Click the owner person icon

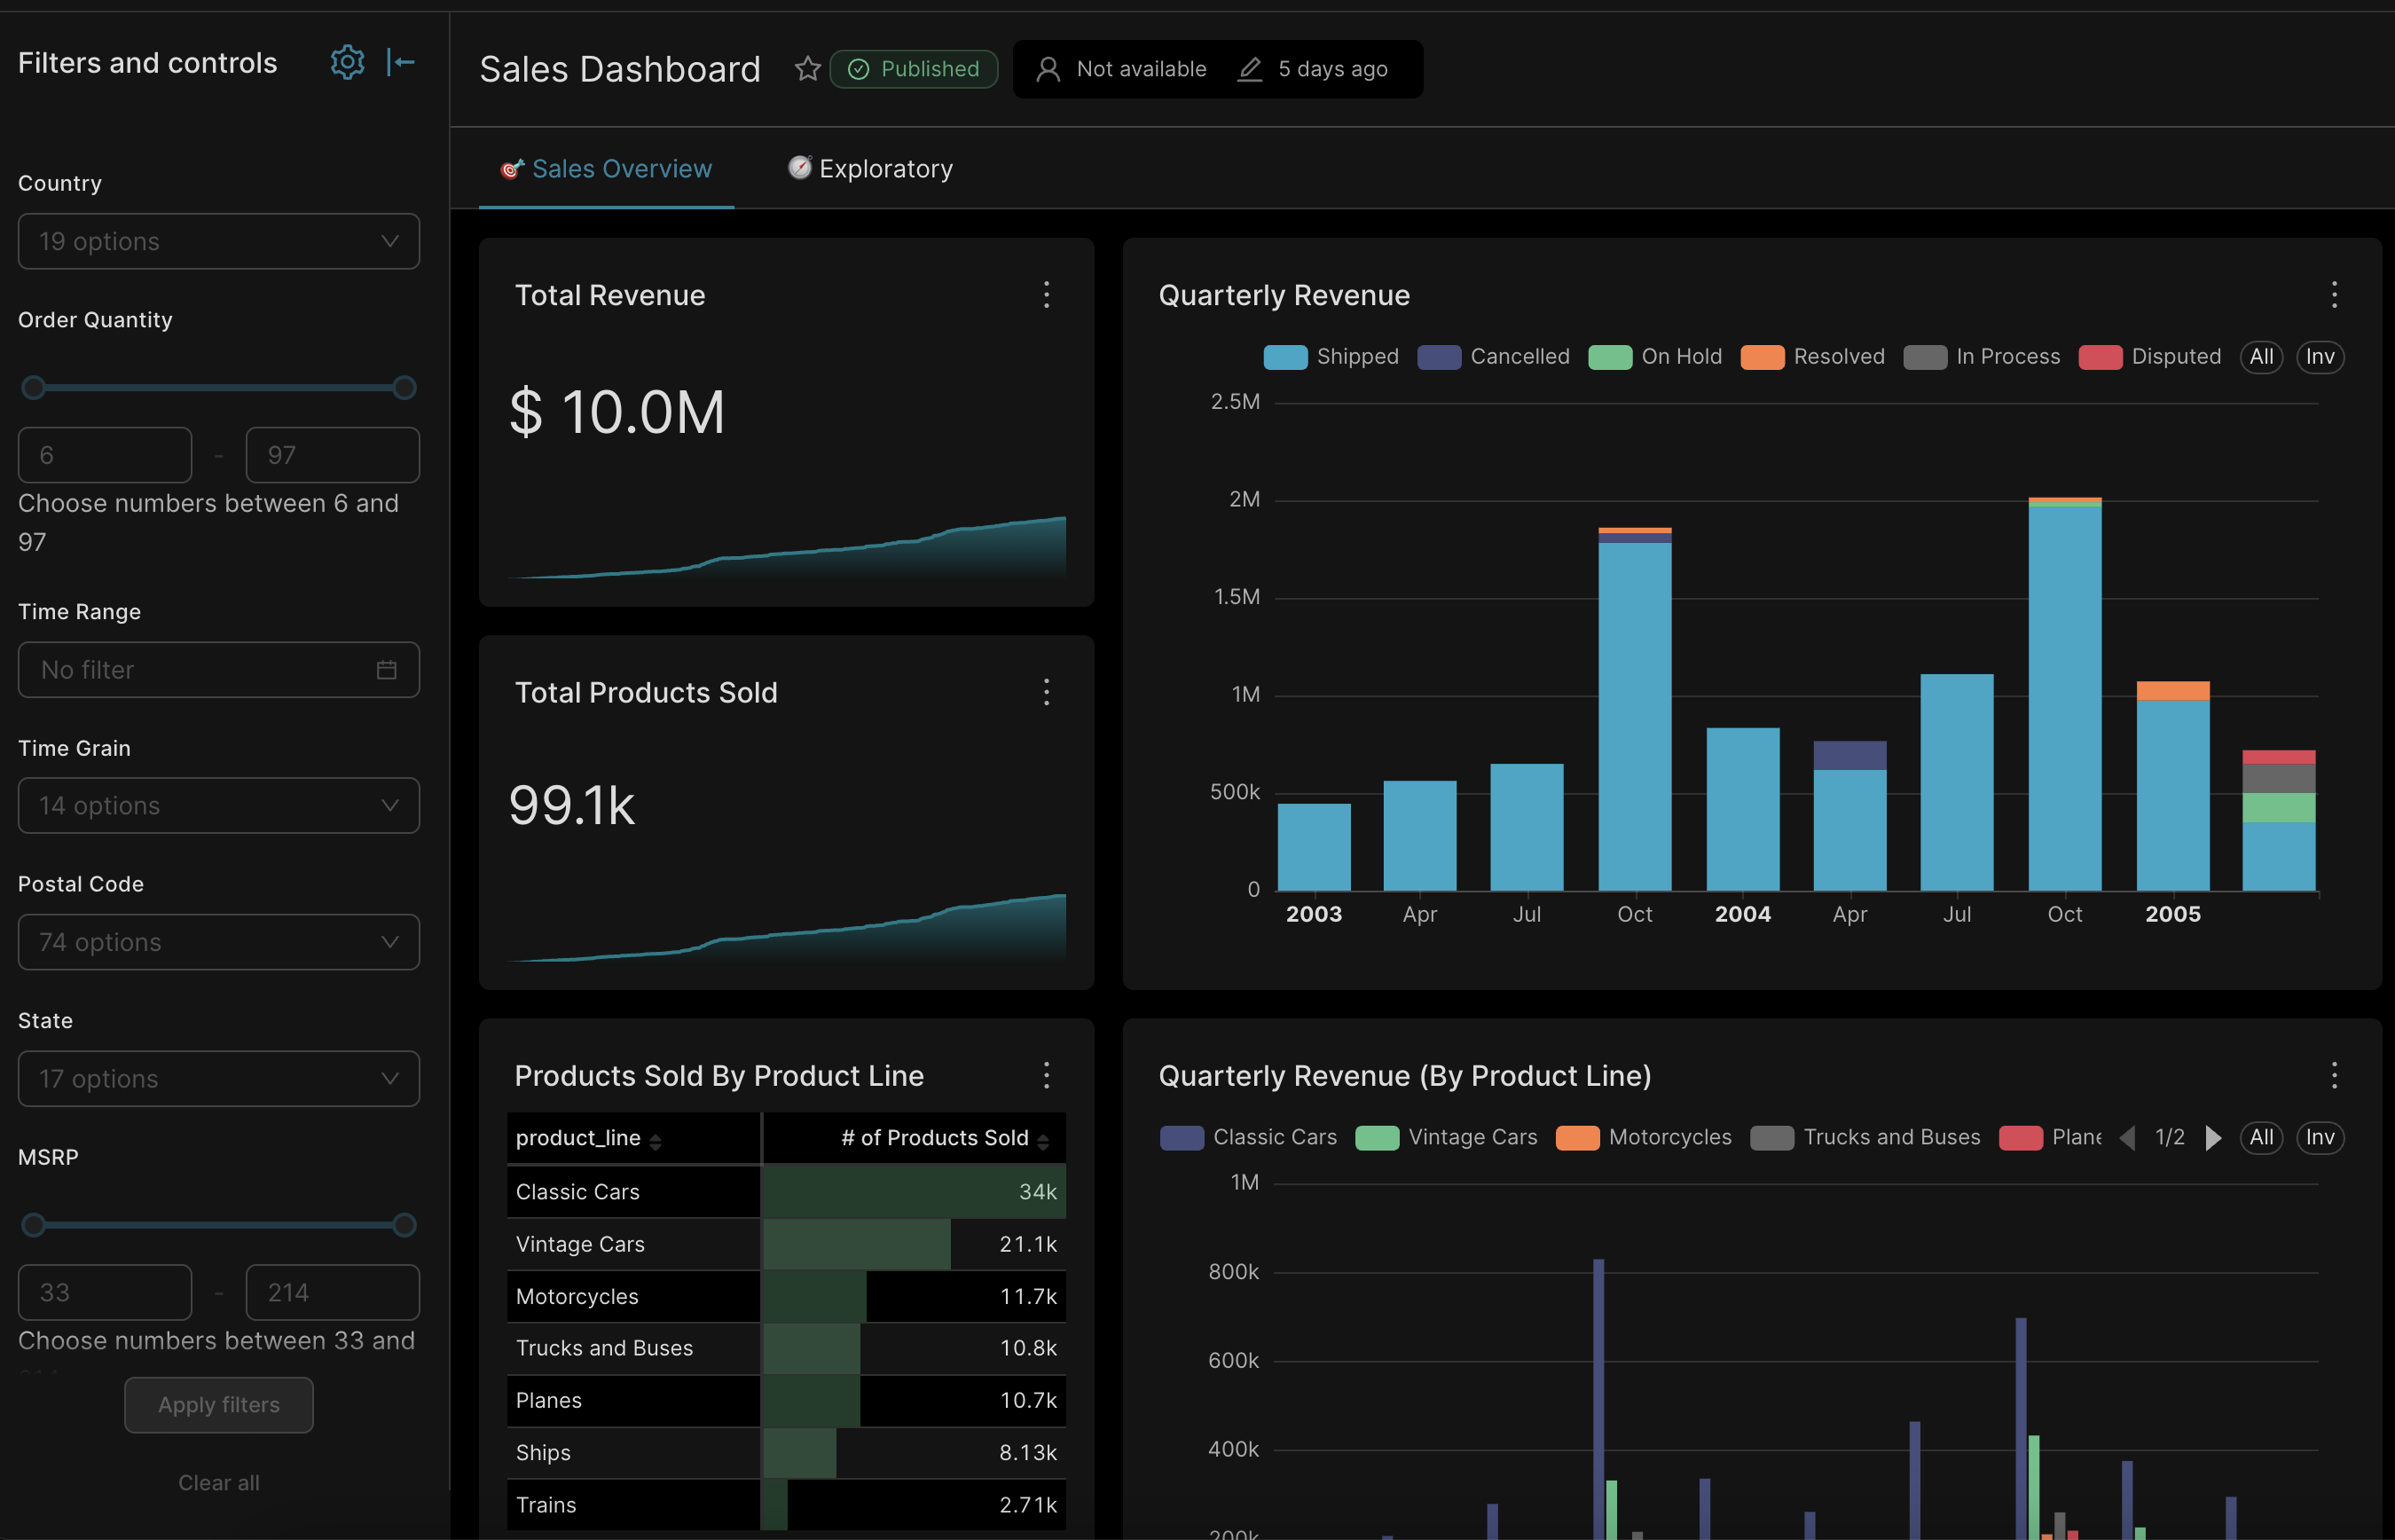coord(1048,69)
